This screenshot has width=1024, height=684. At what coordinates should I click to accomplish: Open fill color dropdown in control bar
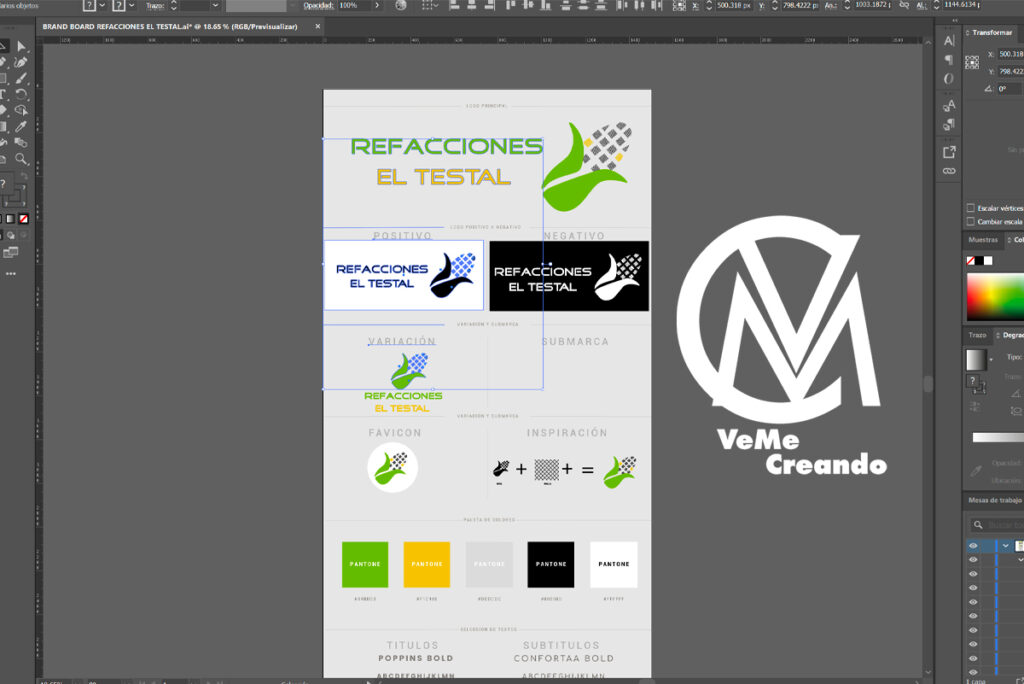click(x=103, y=5)
